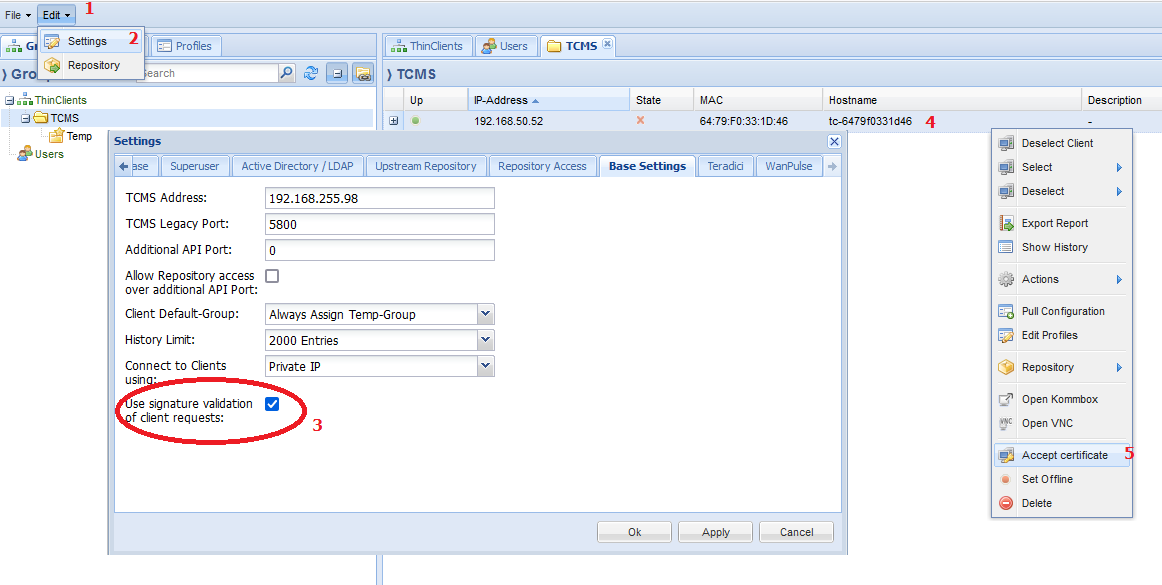Viewport: 1162px width, 585px height.
Task: Select the Users node in the tree
Action: tap(49, 154)
